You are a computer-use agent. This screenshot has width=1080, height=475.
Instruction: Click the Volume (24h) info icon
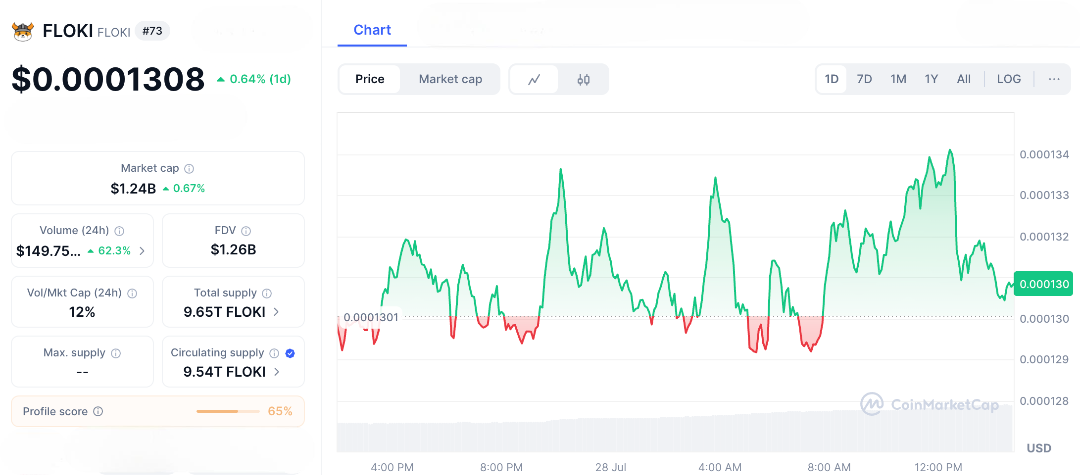click(x=120, y=231)
